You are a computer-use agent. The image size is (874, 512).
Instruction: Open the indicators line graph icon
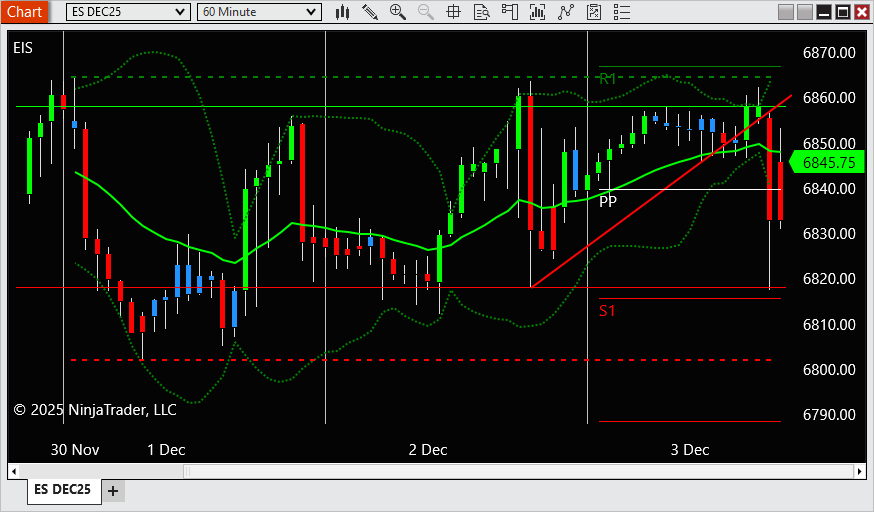tap(566, 12)
